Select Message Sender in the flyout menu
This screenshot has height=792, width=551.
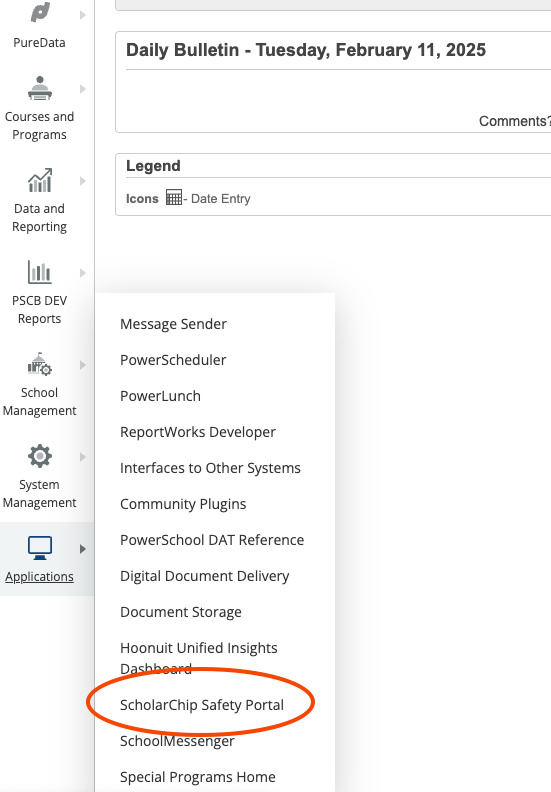pyautogui.click(x=173, y=324)
